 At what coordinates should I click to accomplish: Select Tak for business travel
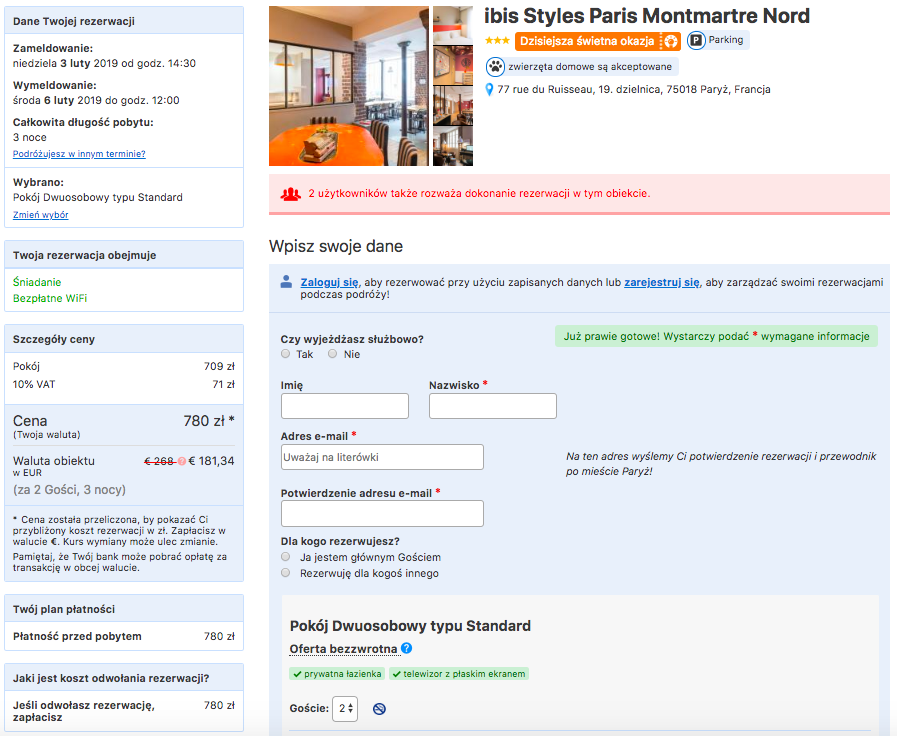pos(285,354)
